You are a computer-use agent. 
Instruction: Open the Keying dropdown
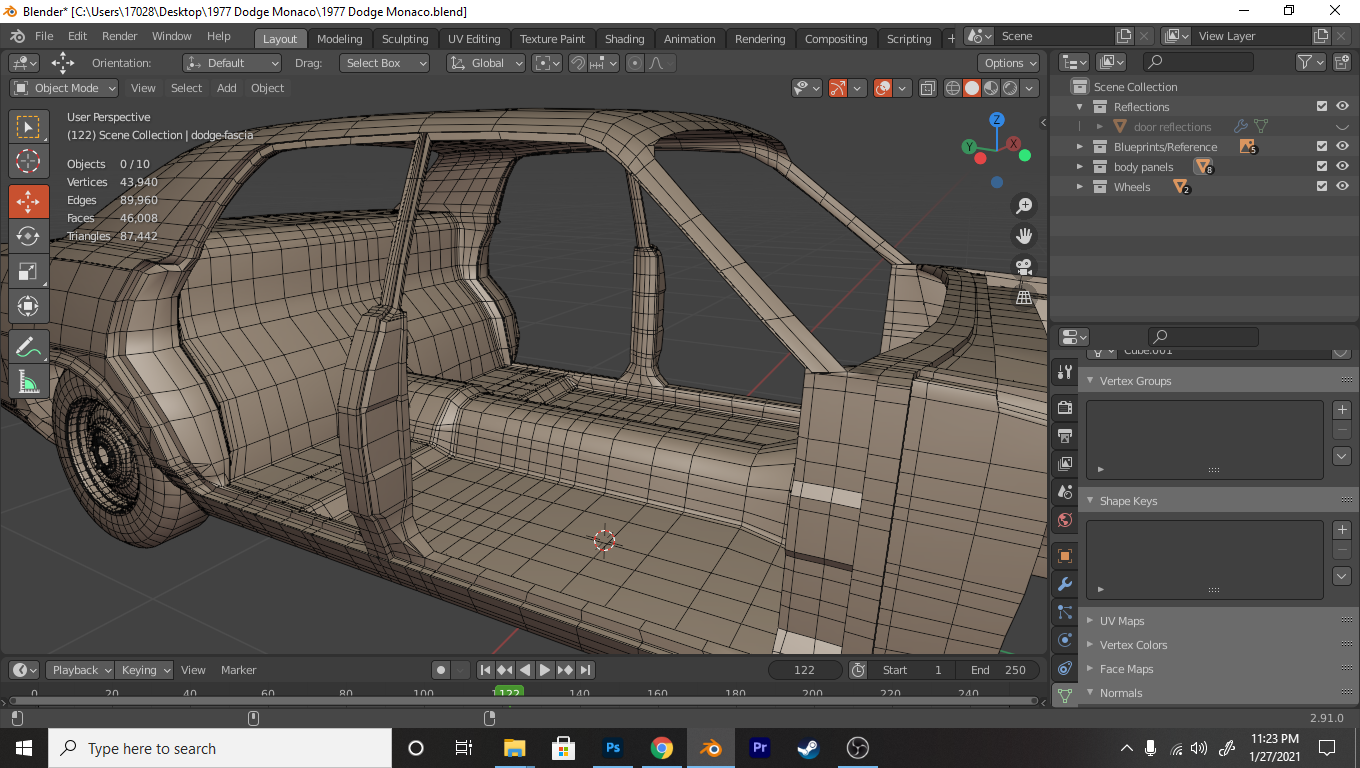tap(145, 670)
